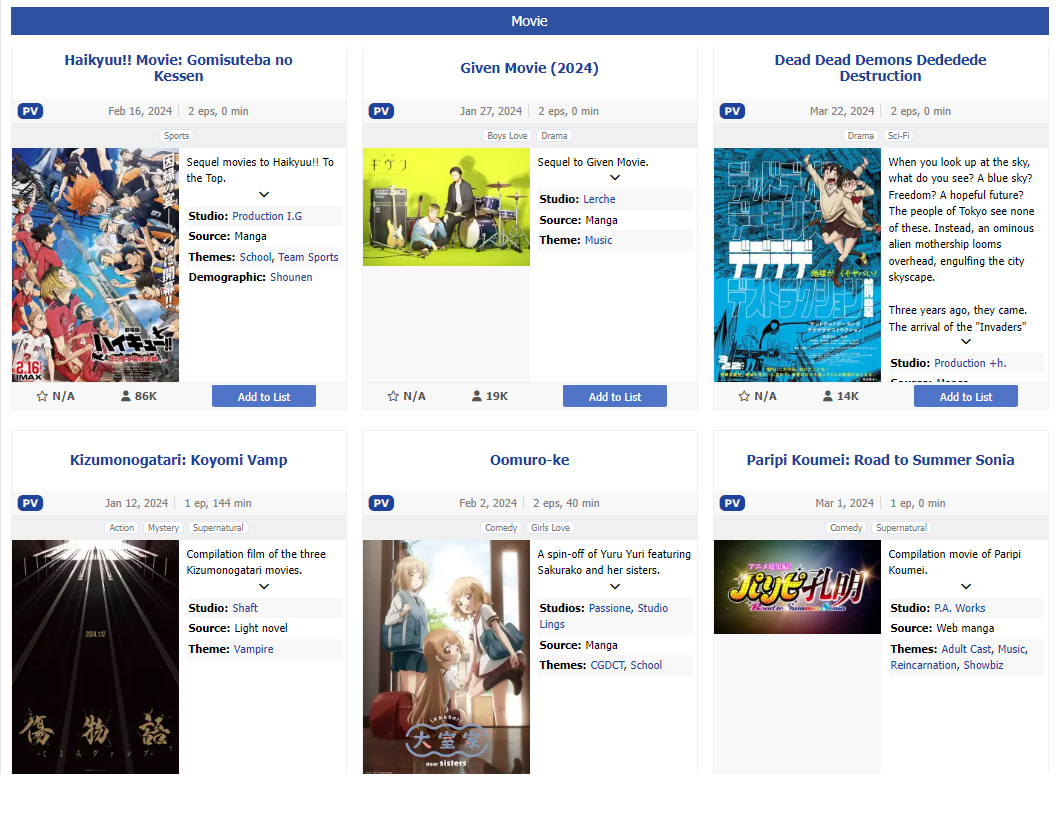Click the members icon showing 14K
Image resolution: width=1058 pixels, height=830 pixels.
pos(827,396)
